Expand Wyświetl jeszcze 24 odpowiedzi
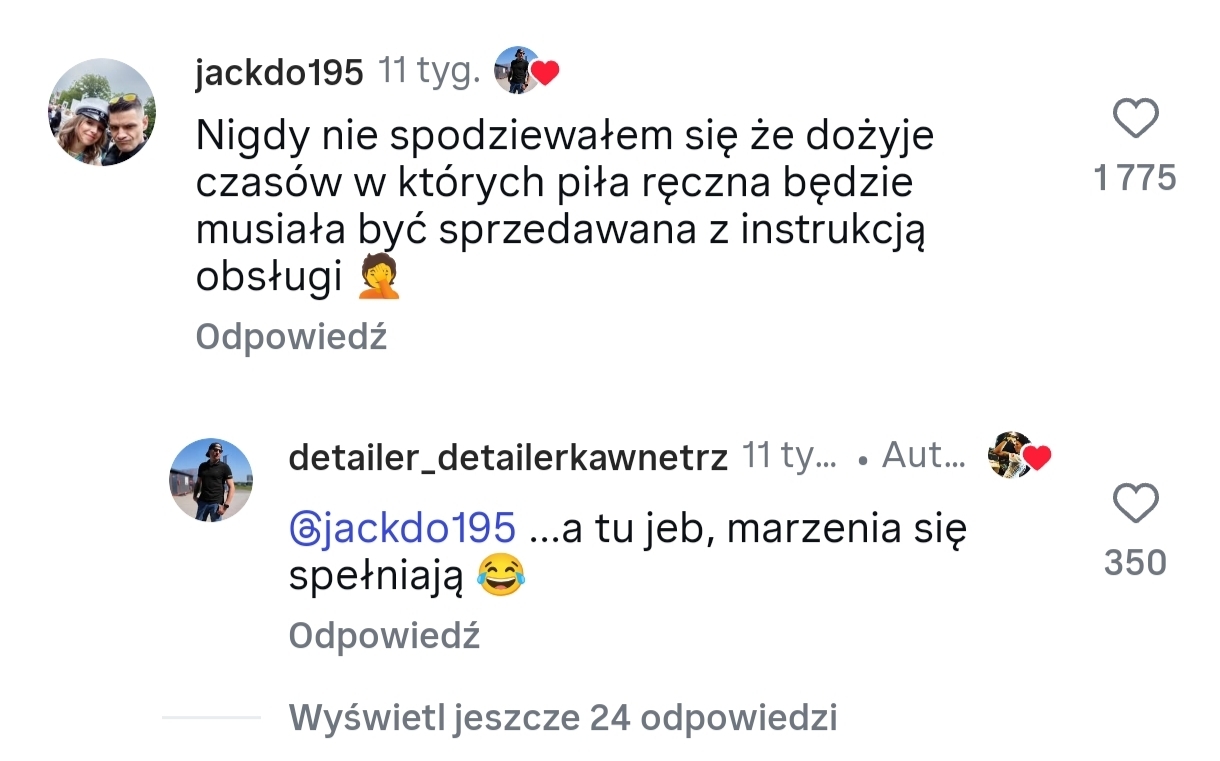 (x=563, y=717)
